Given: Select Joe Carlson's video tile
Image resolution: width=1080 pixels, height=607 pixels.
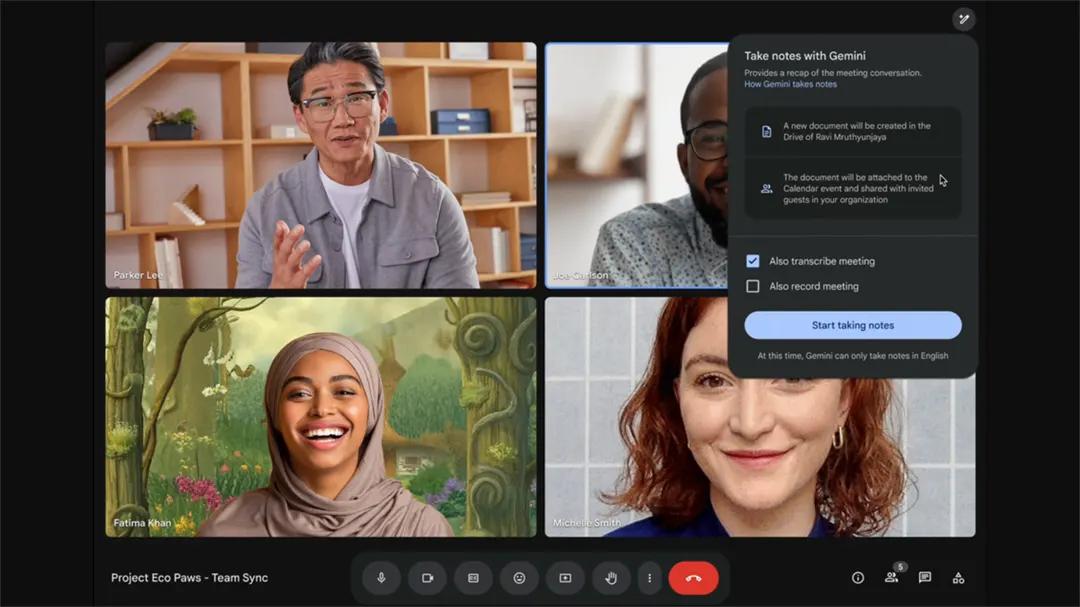Looking at the screenshot, I should (x=636, y=165).
